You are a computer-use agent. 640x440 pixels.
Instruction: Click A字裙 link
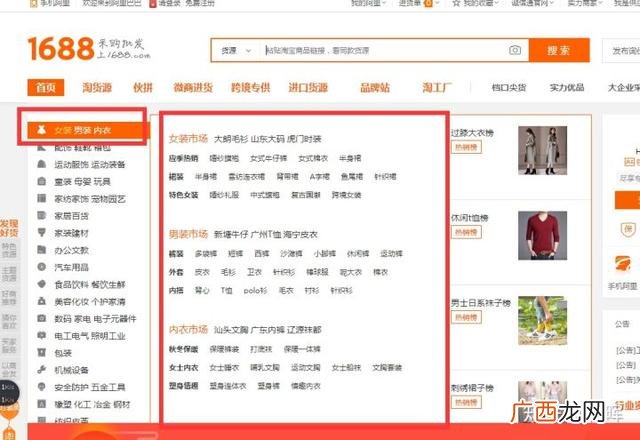[320, 177]
